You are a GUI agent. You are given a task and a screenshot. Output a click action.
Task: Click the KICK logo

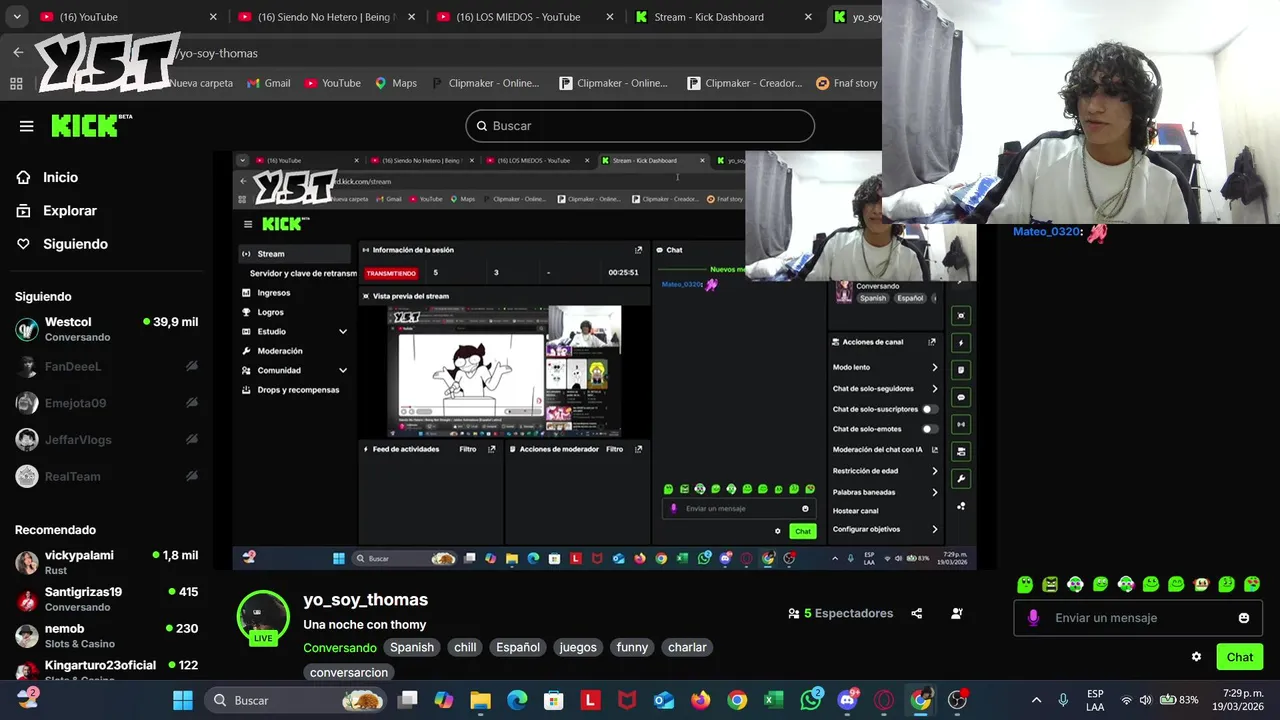(91, 125)
